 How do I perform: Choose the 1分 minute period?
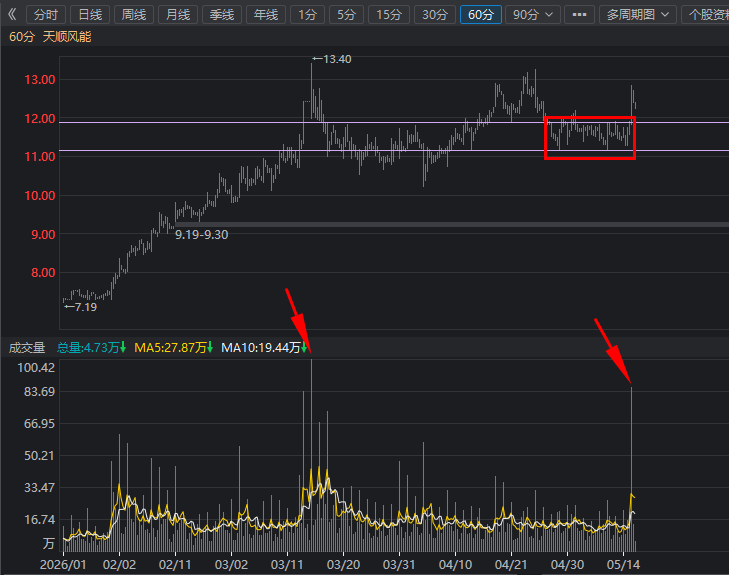tap(307, 15)
